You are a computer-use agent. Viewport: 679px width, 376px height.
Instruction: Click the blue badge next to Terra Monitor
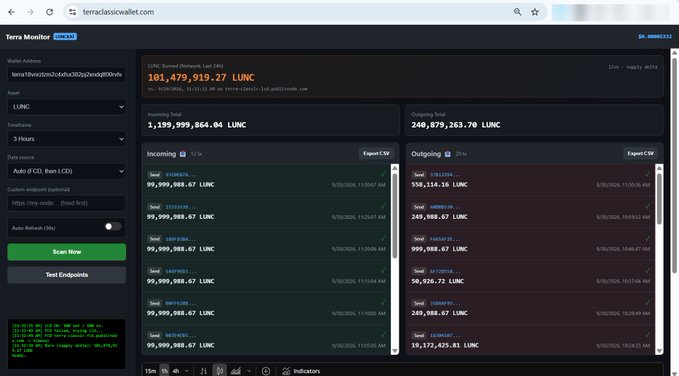65,36
